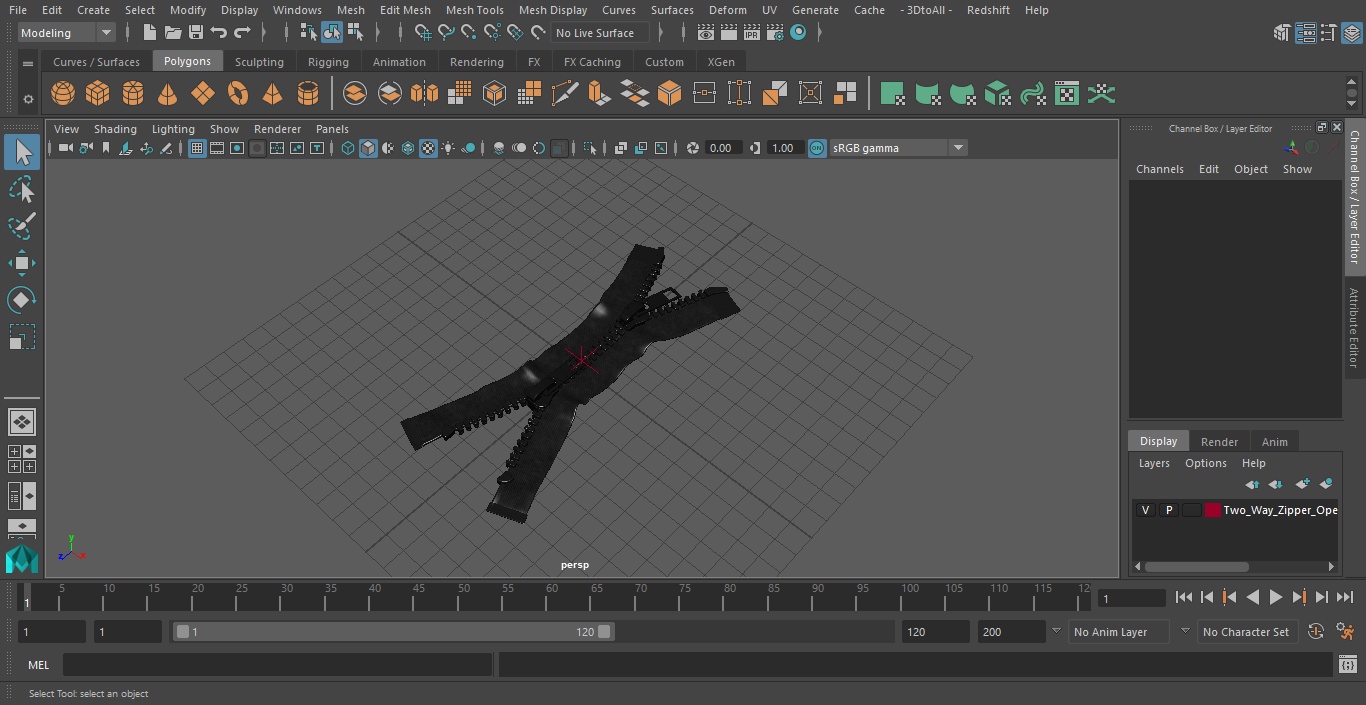The width and height of the screenshot is (1366, 705).
Task: Click the Extrude shelf icon
Action: (599, 94)
